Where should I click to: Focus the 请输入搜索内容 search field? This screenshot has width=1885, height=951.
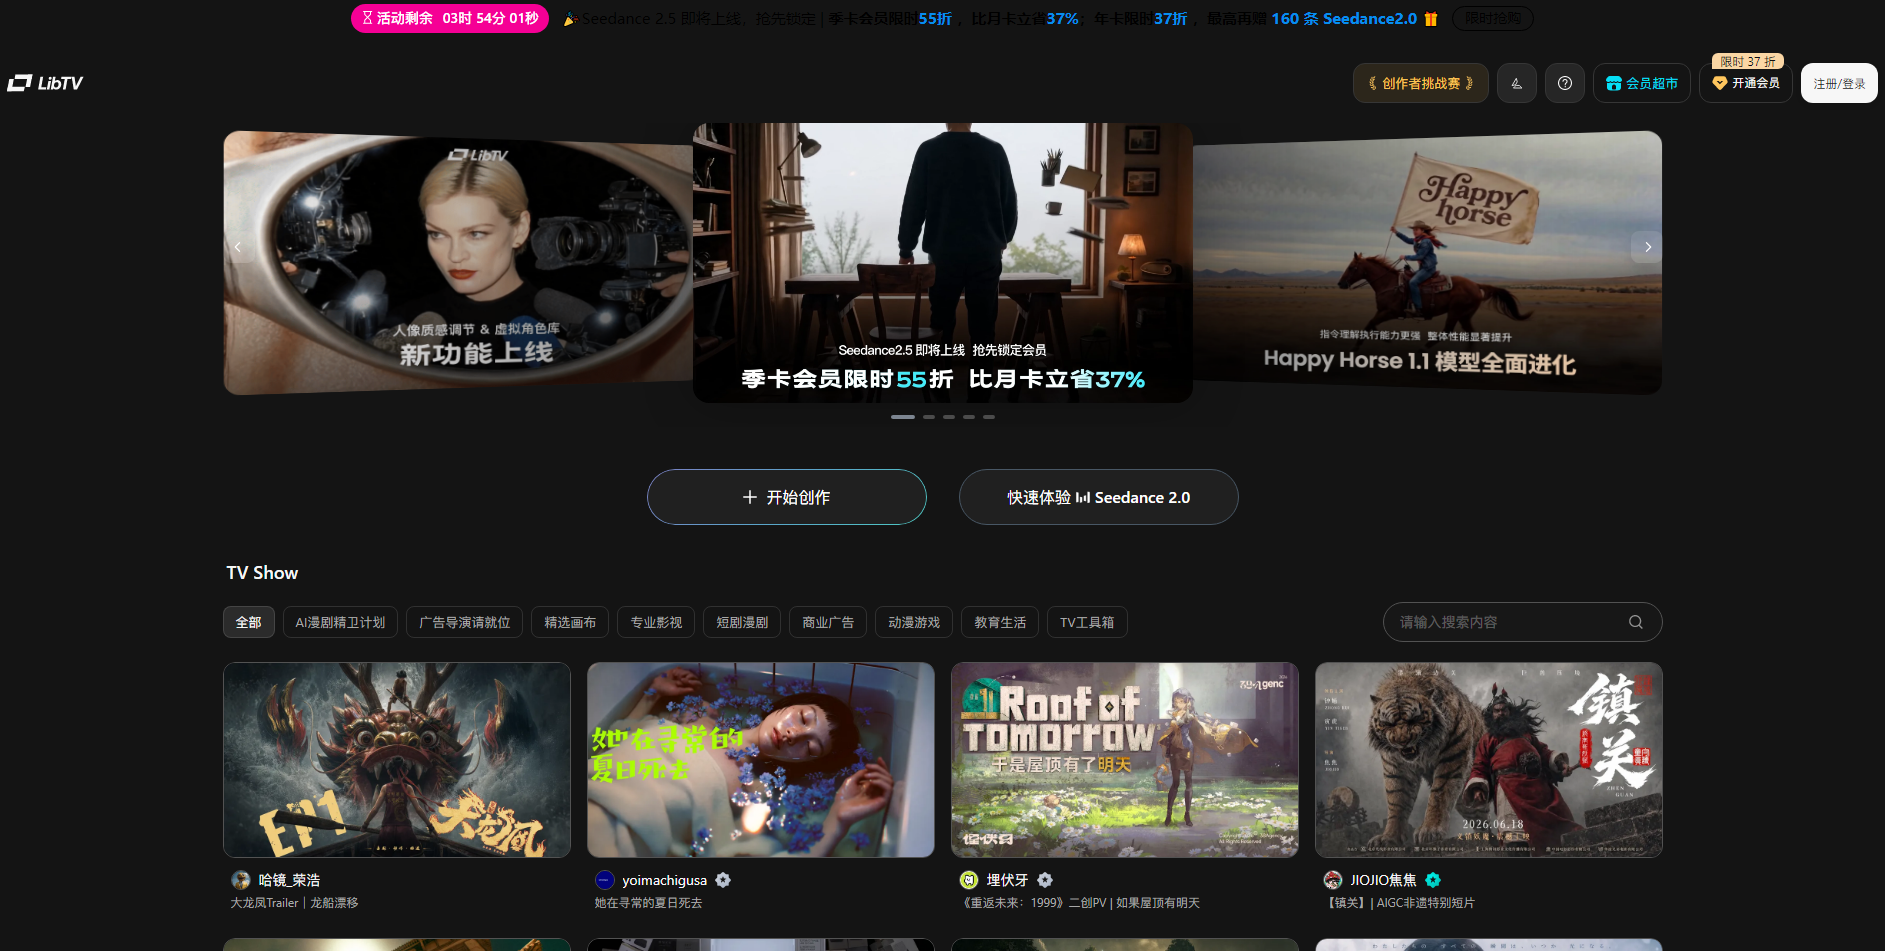(1522, 622)
